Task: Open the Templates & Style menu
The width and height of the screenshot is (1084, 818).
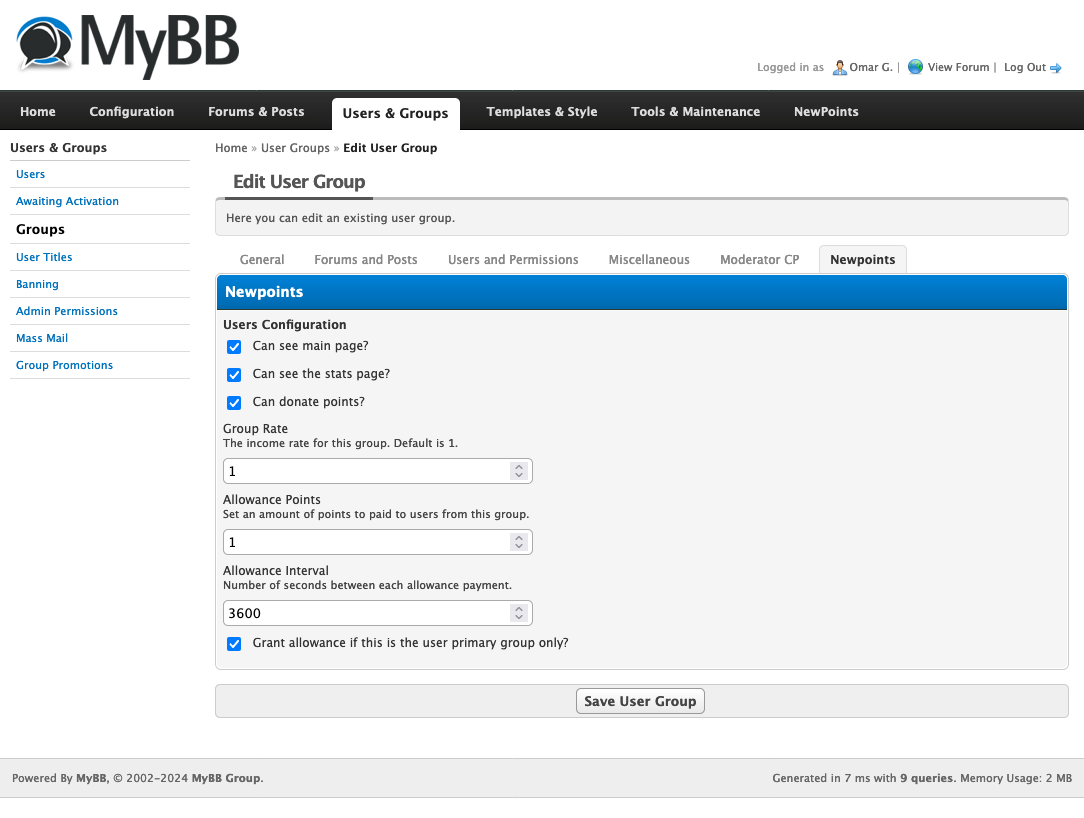Action: (x=541, y=112)
